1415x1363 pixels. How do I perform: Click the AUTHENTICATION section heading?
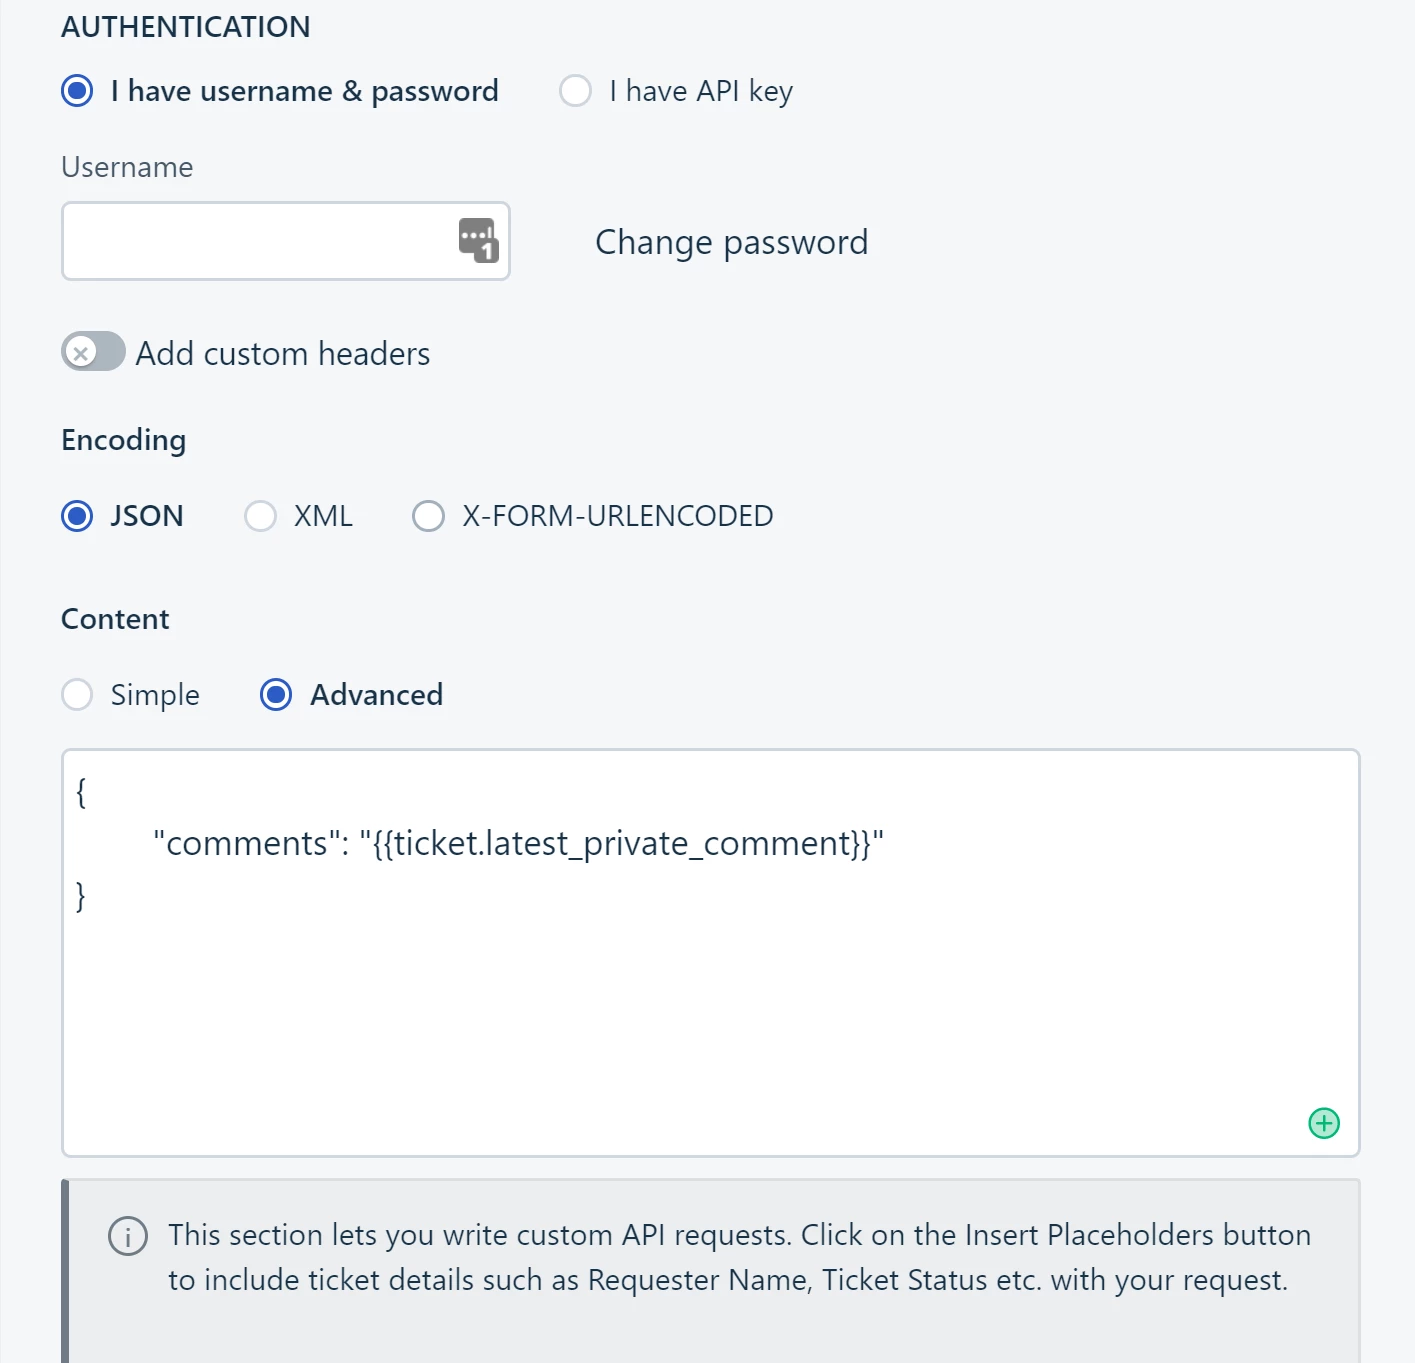pos(186,27)
